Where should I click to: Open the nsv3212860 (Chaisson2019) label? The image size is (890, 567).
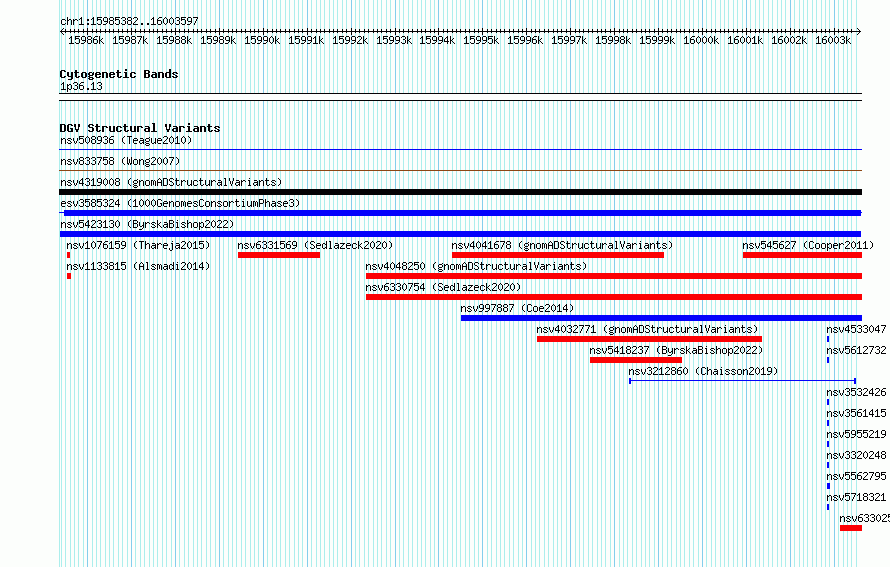point(703,371)
